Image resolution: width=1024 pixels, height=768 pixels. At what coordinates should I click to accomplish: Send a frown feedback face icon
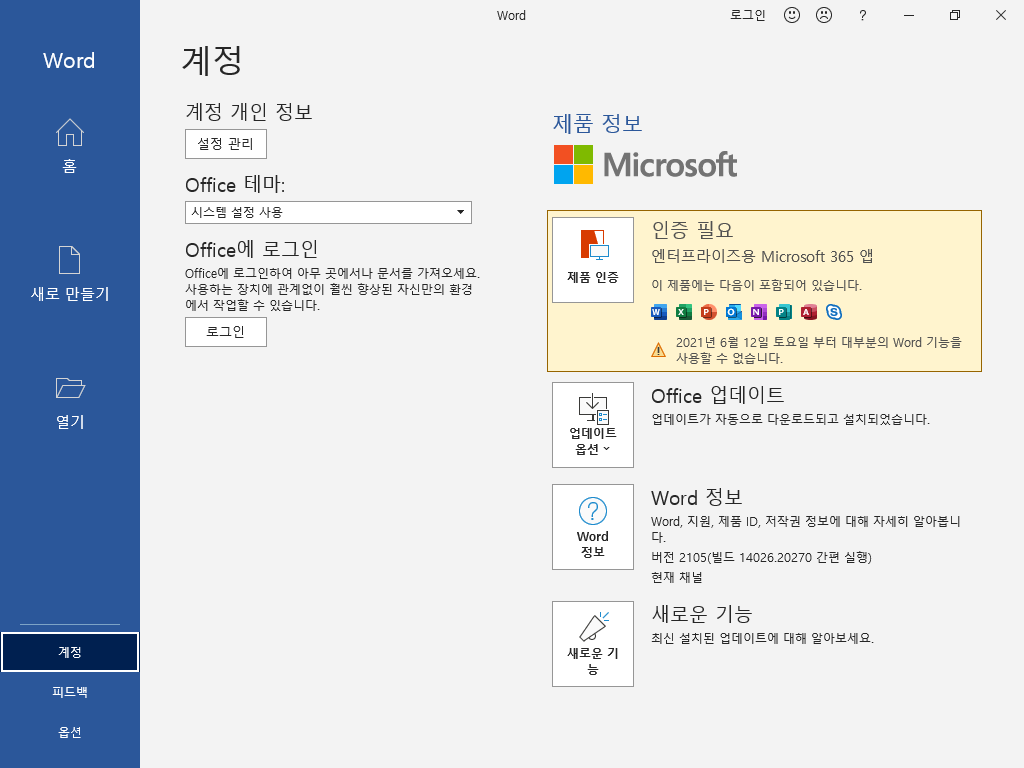pyautogui.click(x=824, y=15)
